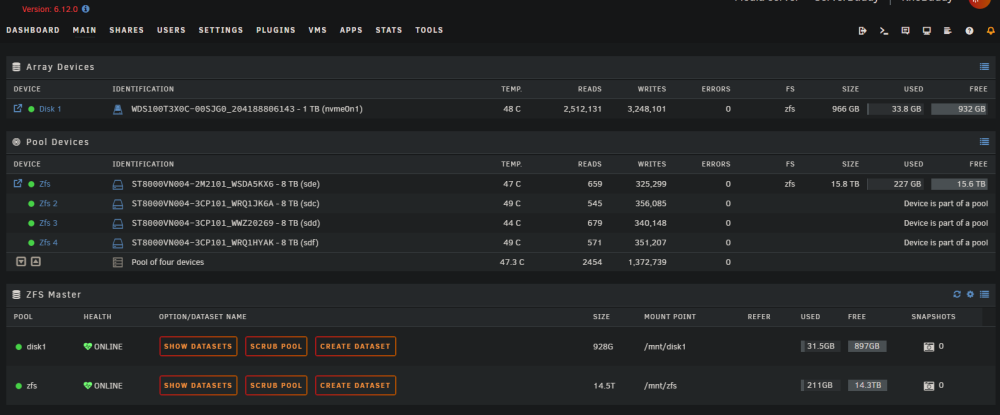Open the Disk 1 device link
Viewport: 1000px width, 415px height.
(50, 109)
